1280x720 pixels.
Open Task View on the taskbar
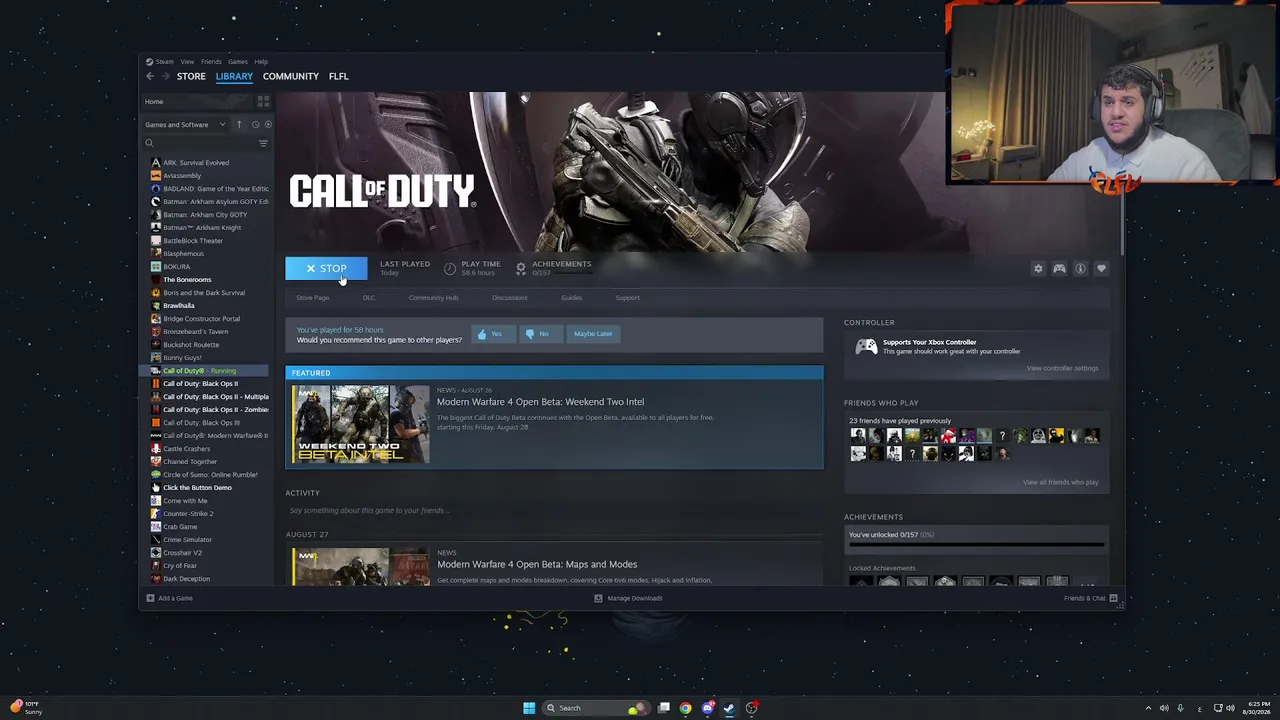(x=663, y=708)
